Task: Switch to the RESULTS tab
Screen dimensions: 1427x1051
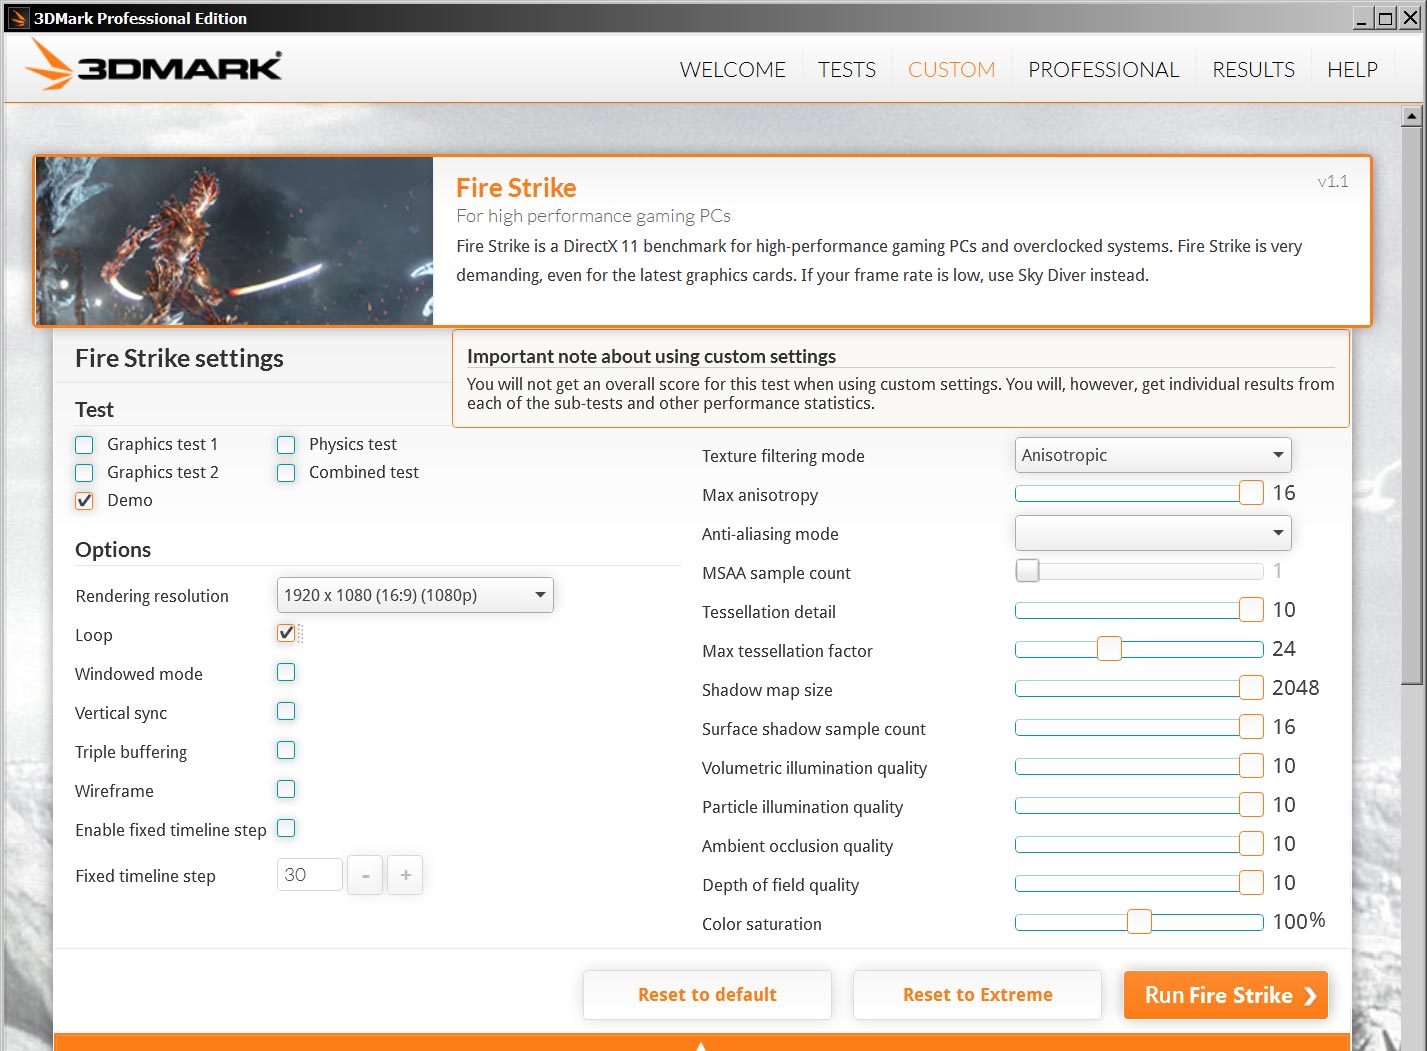Action: [1253, 70]
